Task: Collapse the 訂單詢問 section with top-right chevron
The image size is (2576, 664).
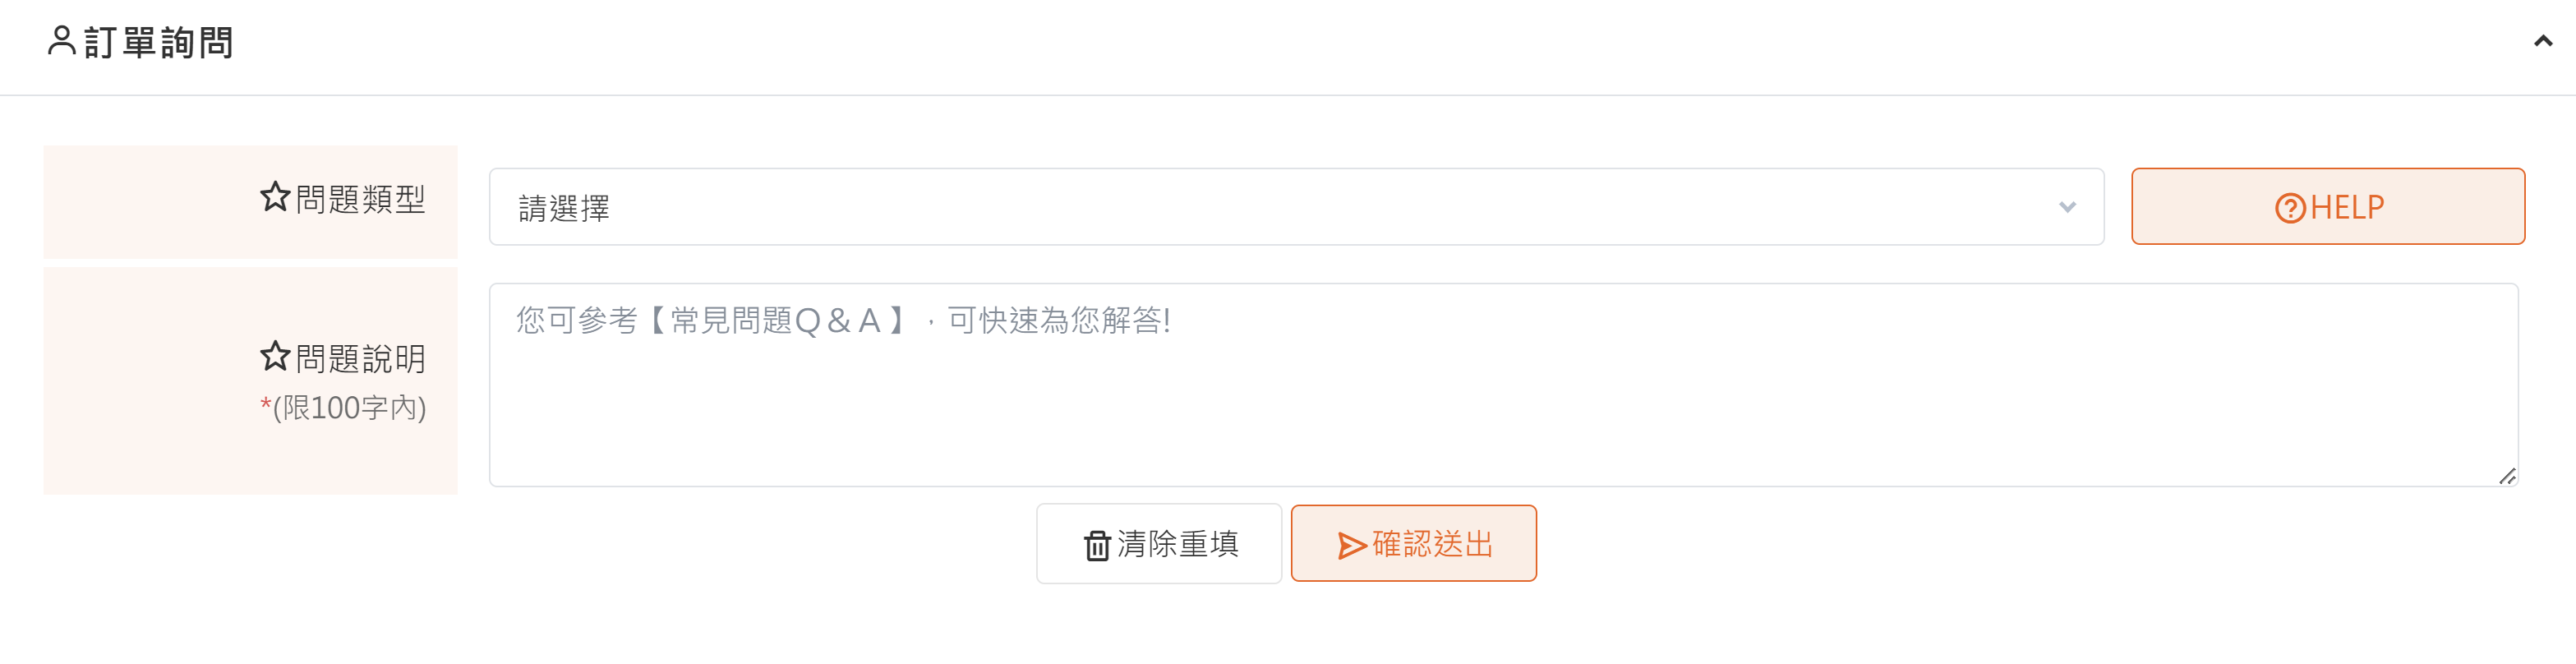Action: [x=2543, y=41]
